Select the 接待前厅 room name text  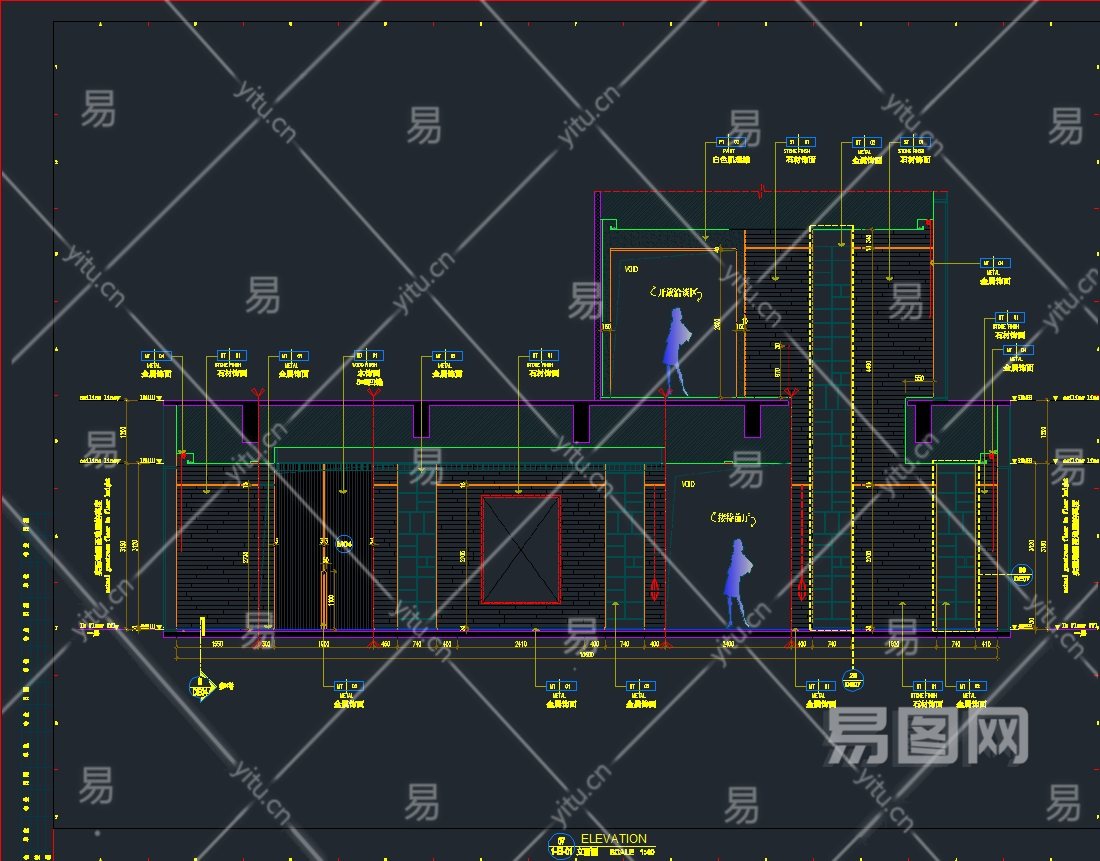coord(732,519)
